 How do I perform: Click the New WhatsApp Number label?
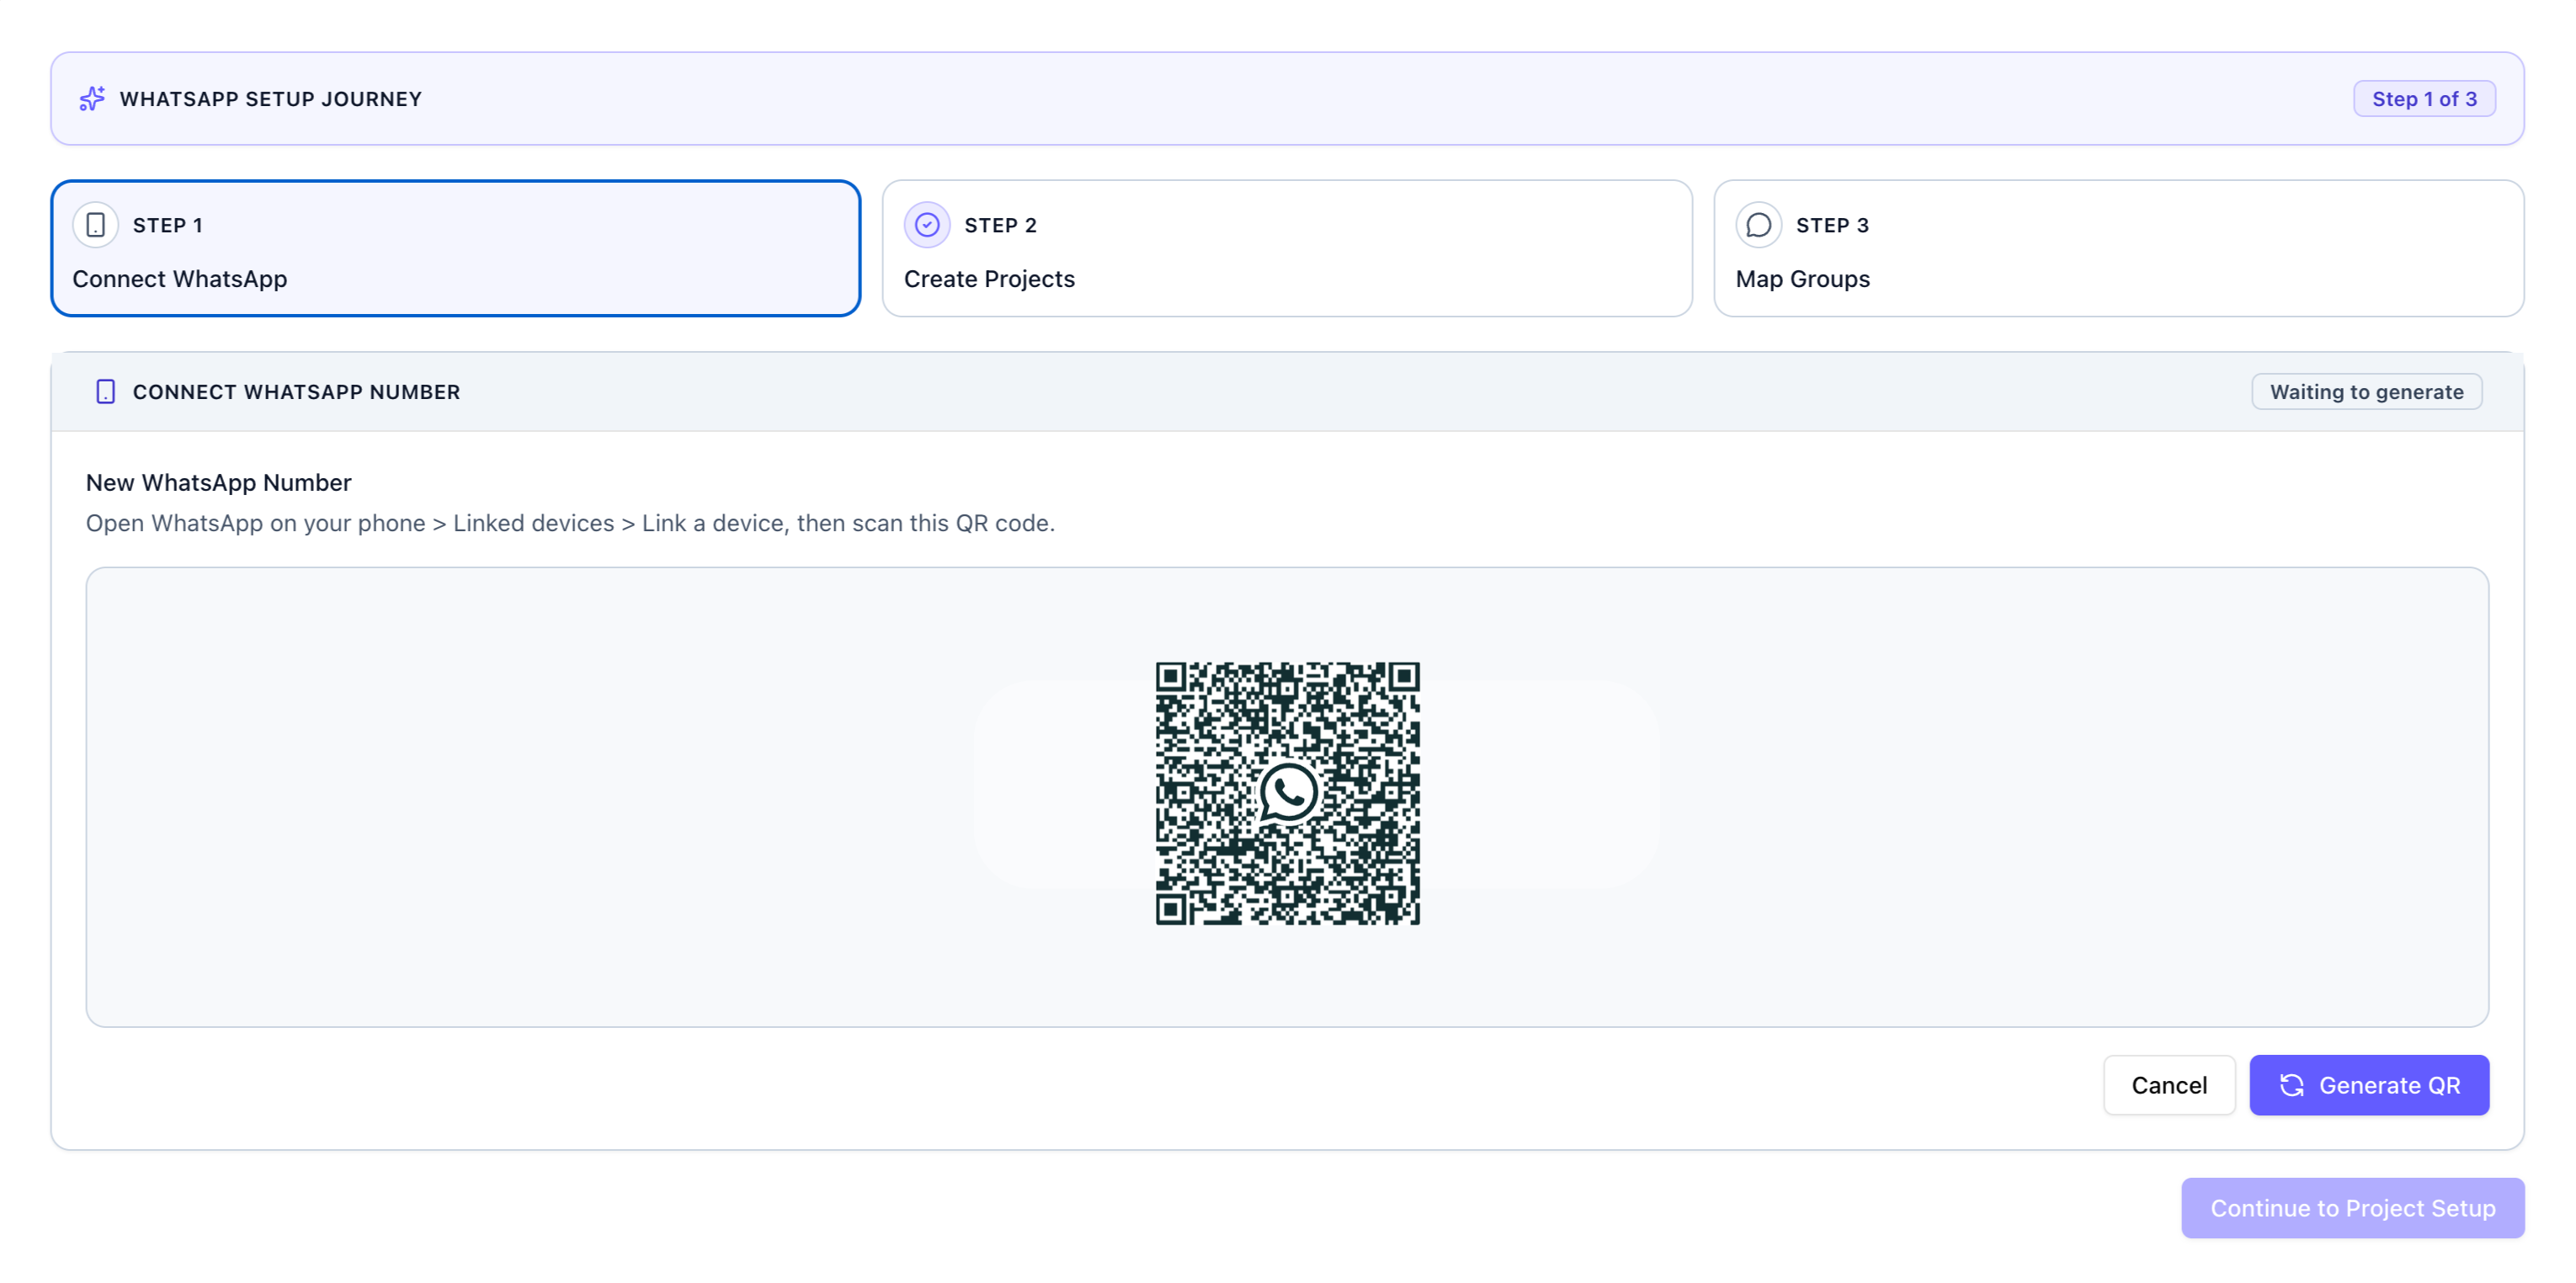tap(219, 483)
